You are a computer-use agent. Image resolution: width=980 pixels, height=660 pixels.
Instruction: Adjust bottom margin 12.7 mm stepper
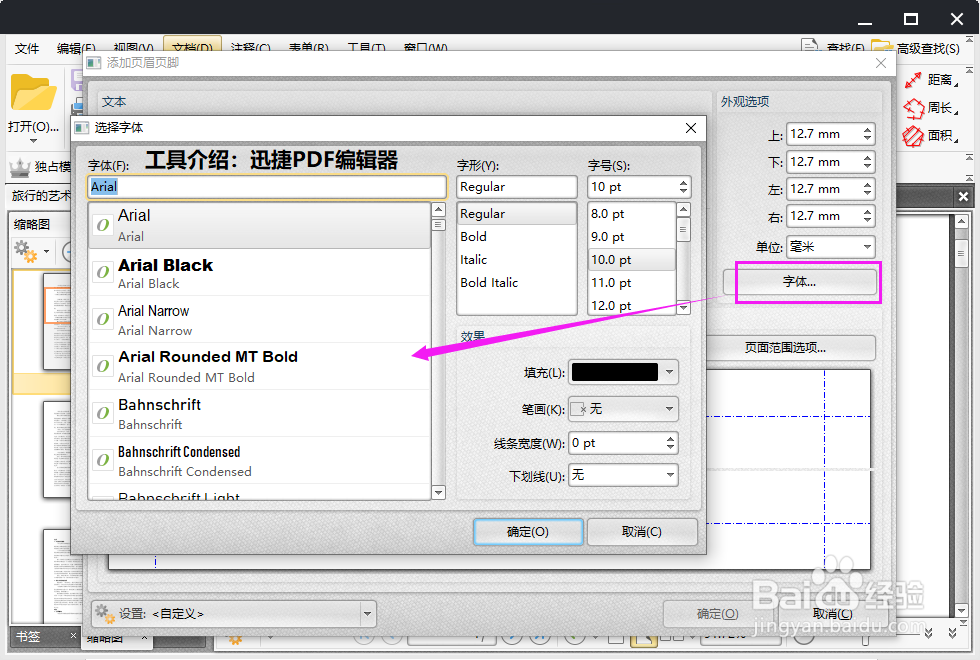tap(867, 162)
